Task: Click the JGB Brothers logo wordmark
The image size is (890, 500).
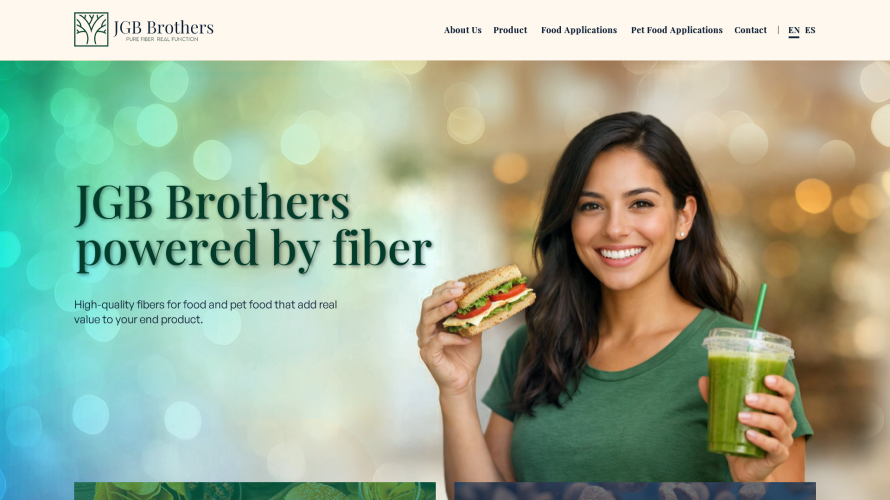Action: point(163,27)
